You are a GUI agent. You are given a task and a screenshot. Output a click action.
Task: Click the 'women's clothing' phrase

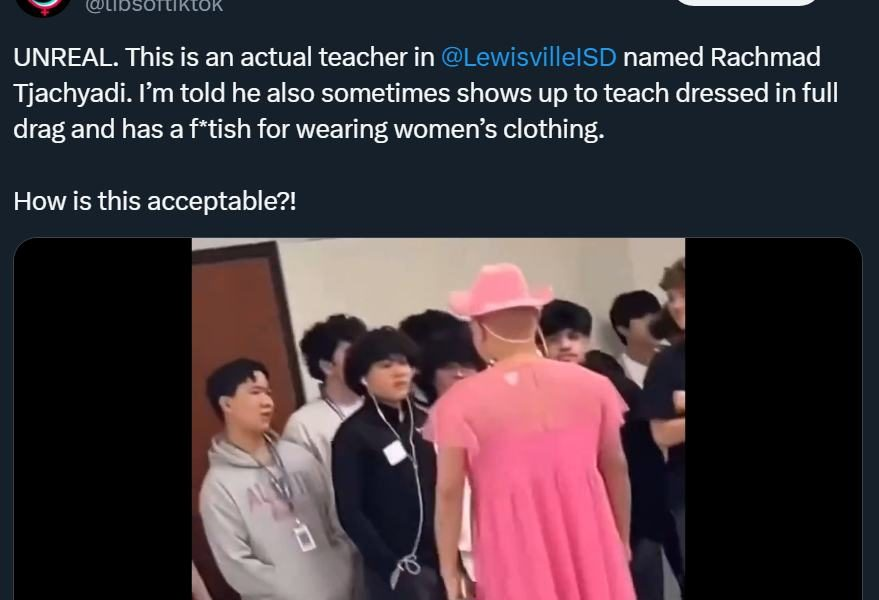click(x=499, y=129)
